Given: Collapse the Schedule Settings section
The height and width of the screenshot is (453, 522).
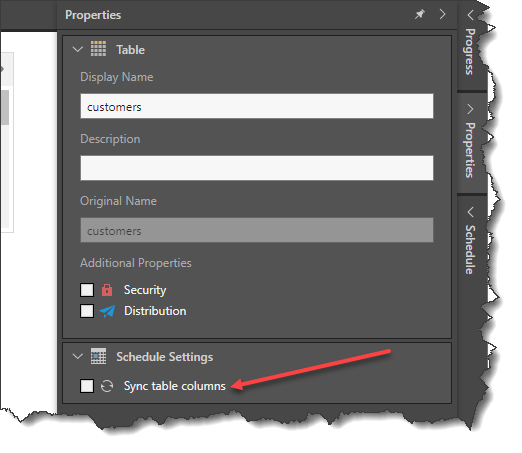Looking at the screenshot, I should pos(77,357).
